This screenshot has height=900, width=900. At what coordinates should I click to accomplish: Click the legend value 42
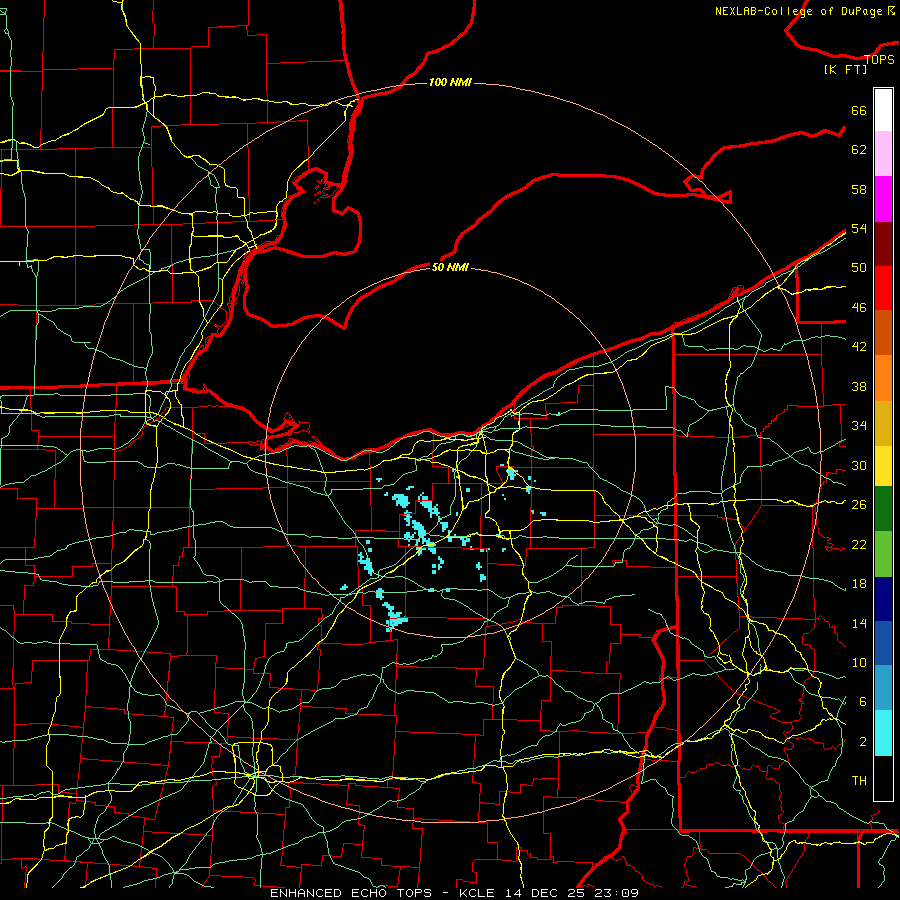tap(859, 347)
